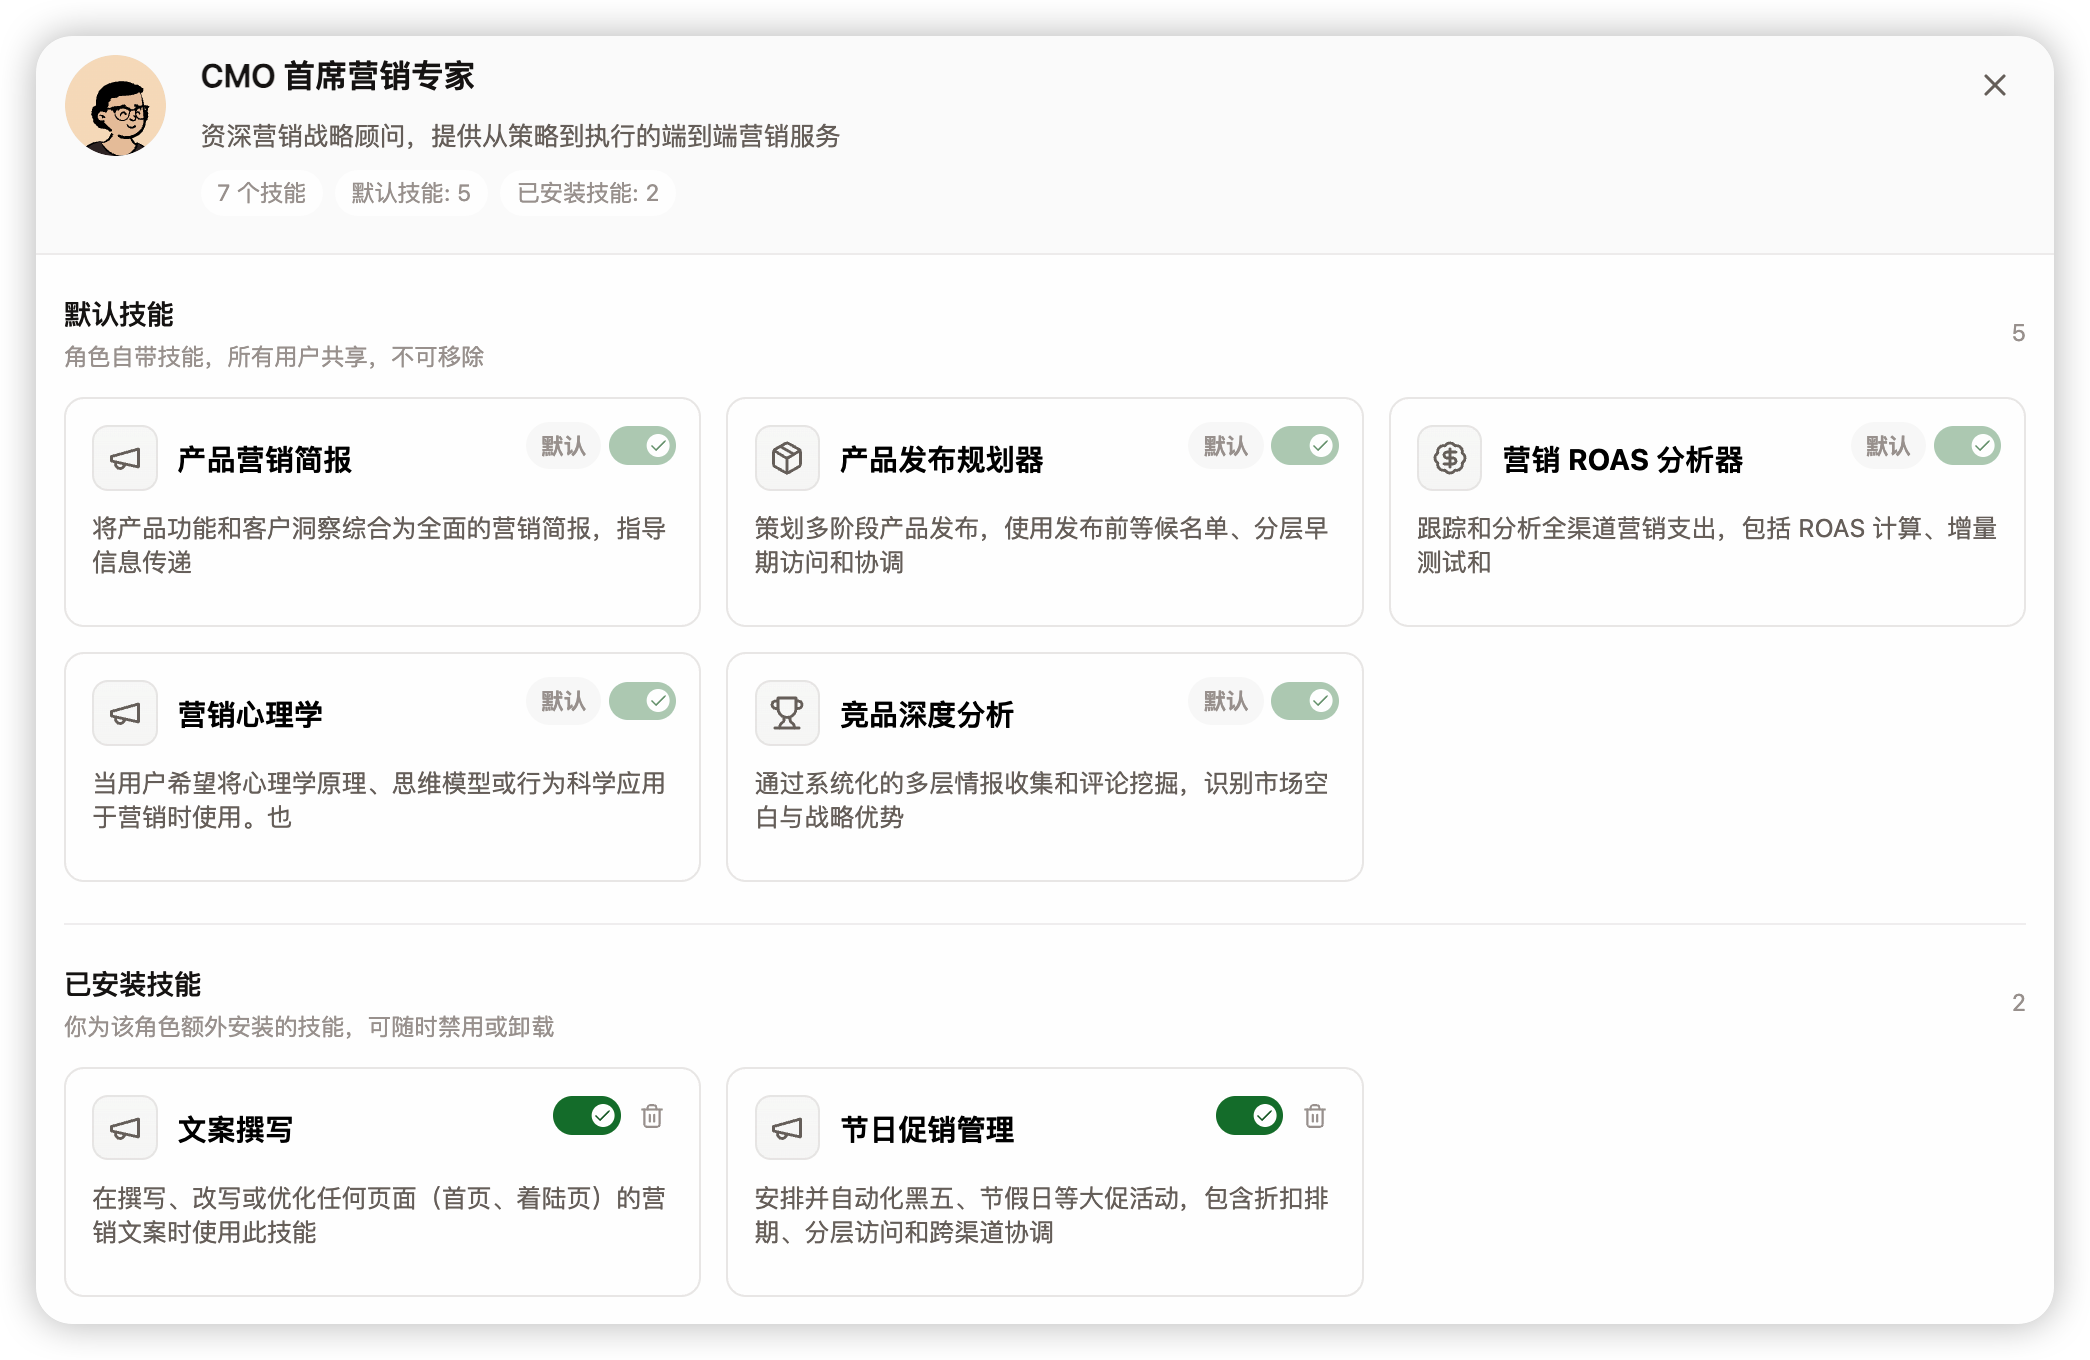Click the description starting 安排并自动化黑五
Image resolution: width=2090 pixels, height=1360 pixels.
point(1042,1215)
